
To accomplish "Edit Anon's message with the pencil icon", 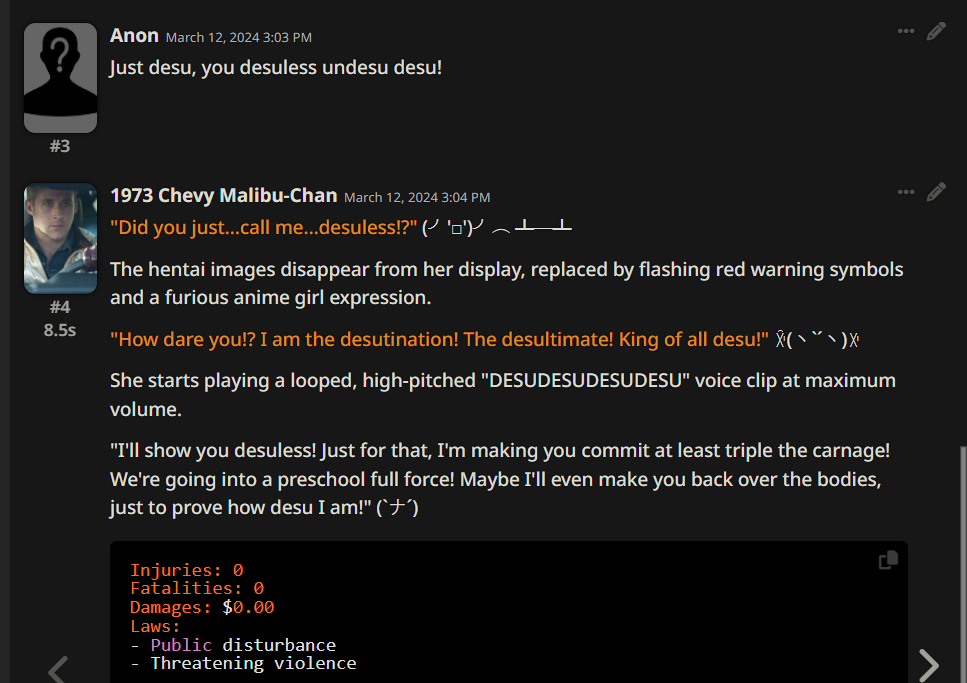I will [936, 31].
